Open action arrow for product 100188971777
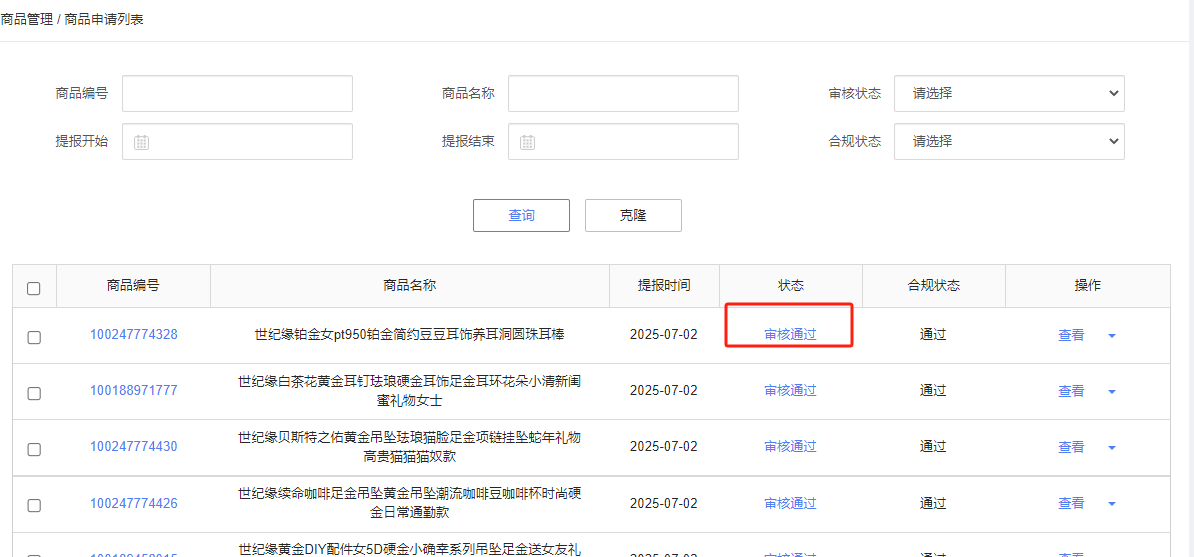The image size is (1194, 557). coord(1111,392)
